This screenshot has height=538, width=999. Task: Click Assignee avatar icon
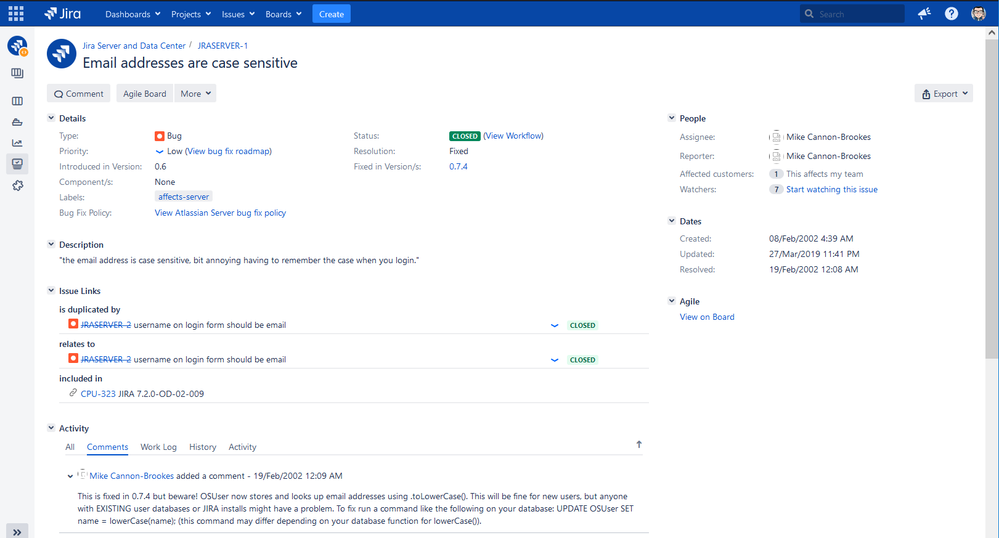(776, 136)
